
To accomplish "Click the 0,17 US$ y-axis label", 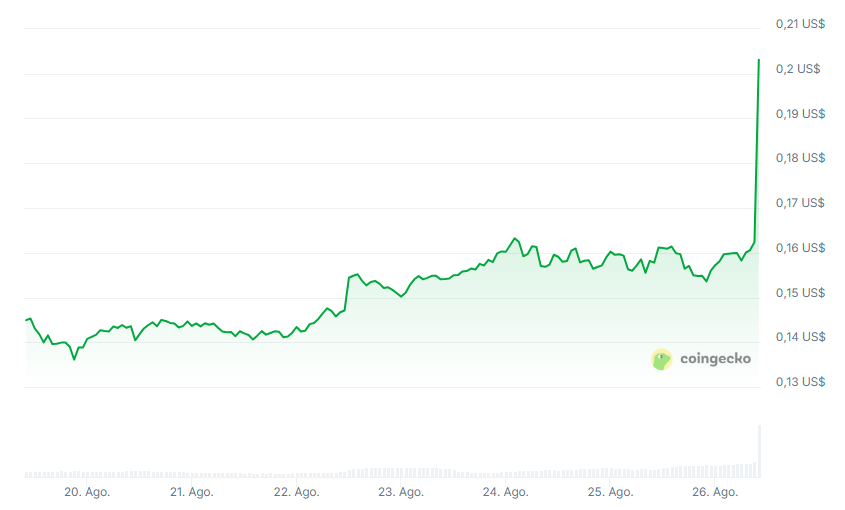I will pos(800,203).
